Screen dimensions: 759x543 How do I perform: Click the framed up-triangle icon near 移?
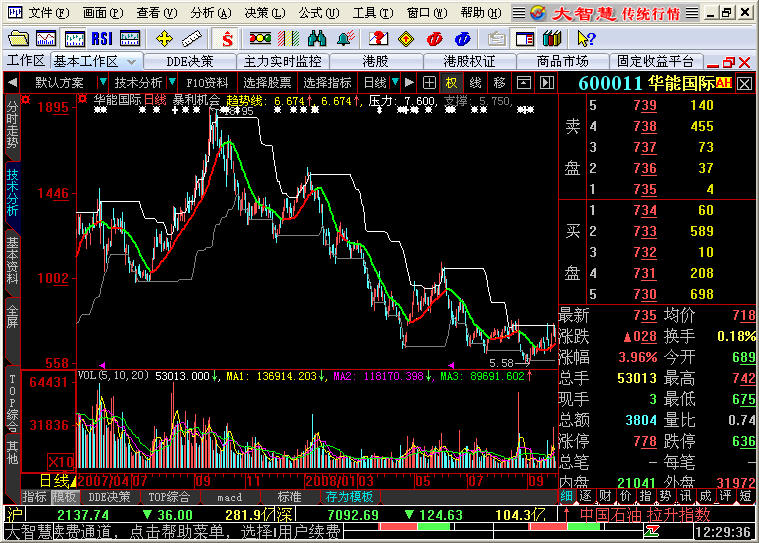click(x=523, y=83)
